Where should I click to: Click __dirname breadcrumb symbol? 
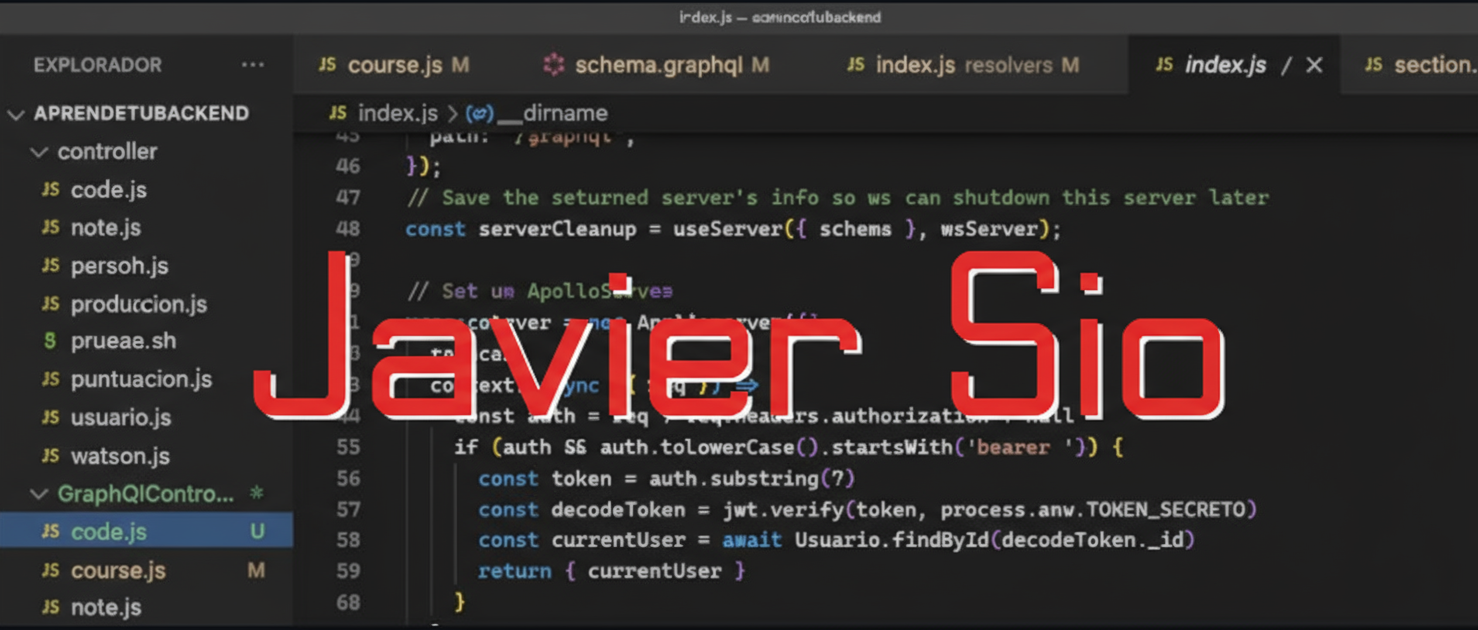pos(551,113)
